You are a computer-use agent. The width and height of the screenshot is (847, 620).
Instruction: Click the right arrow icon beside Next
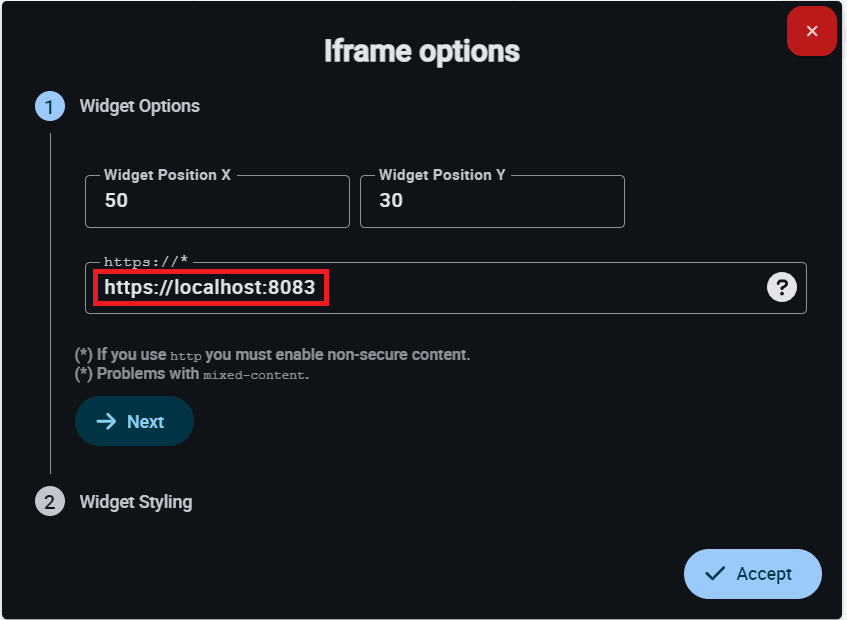tap(106, 421)
